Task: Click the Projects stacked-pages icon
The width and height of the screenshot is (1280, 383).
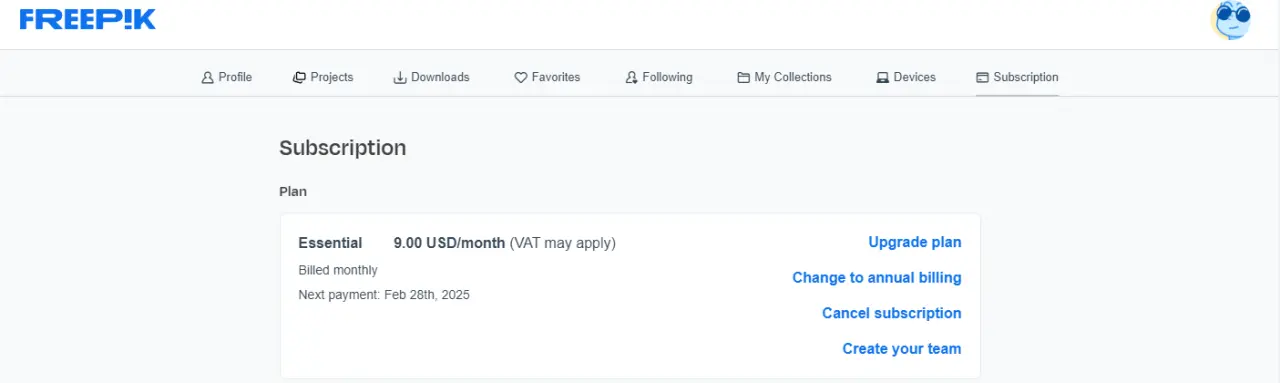Action: pyautogui.click(x=299, y=77)
